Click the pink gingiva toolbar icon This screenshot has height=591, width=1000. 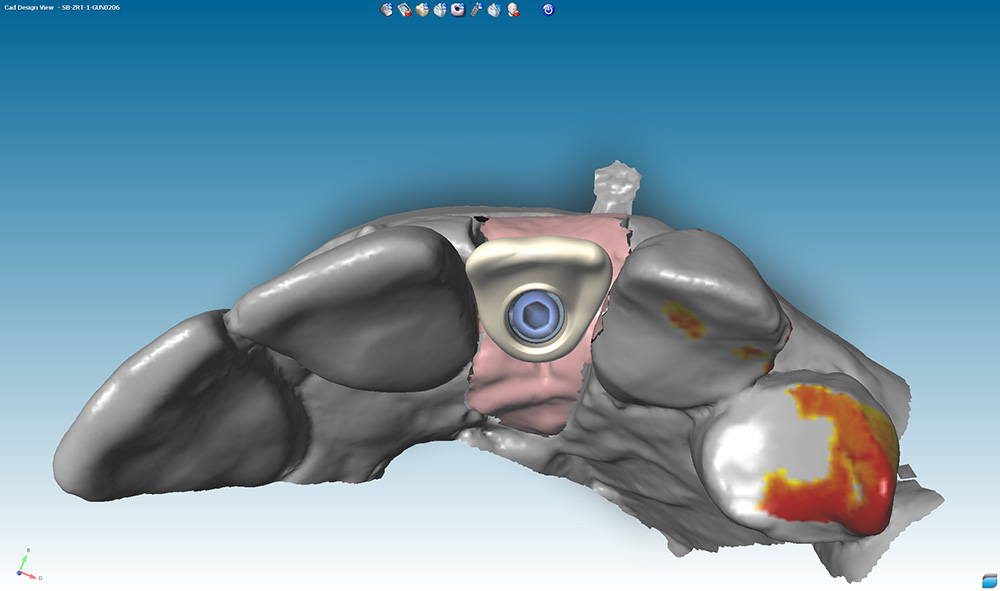click(458, 9)
